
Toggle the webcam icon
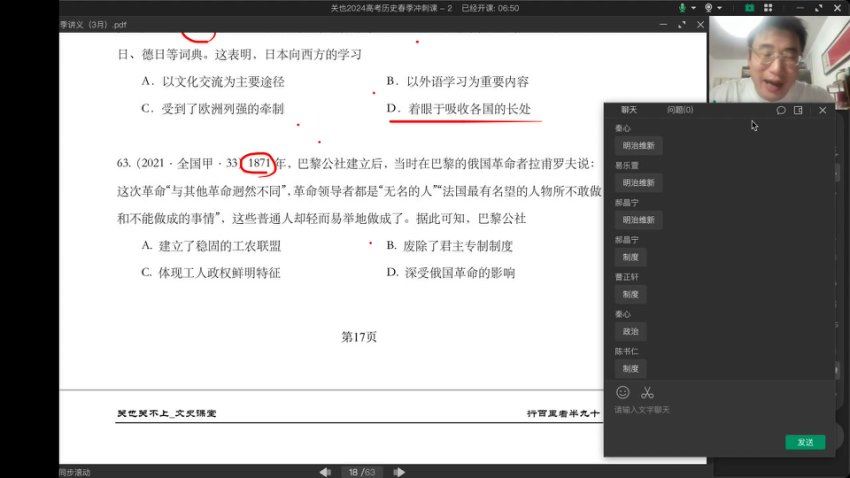(708, 7)
